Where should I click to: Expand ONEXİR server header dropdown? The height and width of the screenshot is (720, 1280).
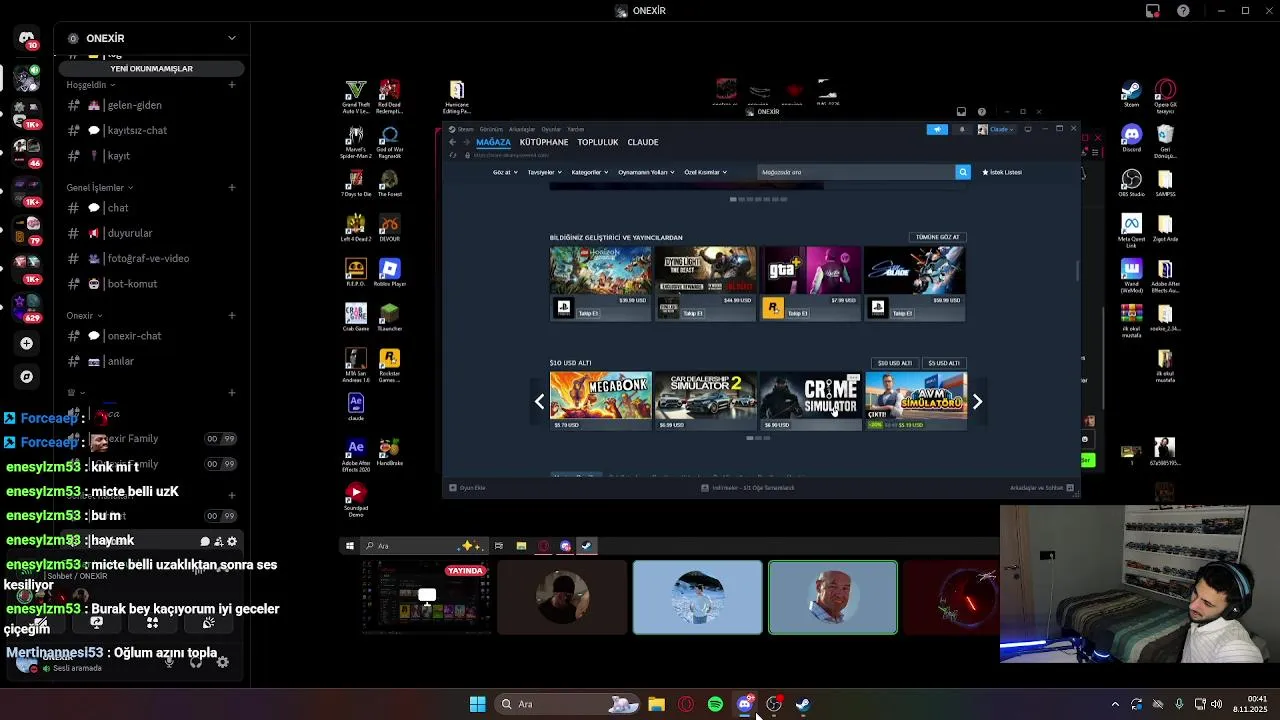232,38
